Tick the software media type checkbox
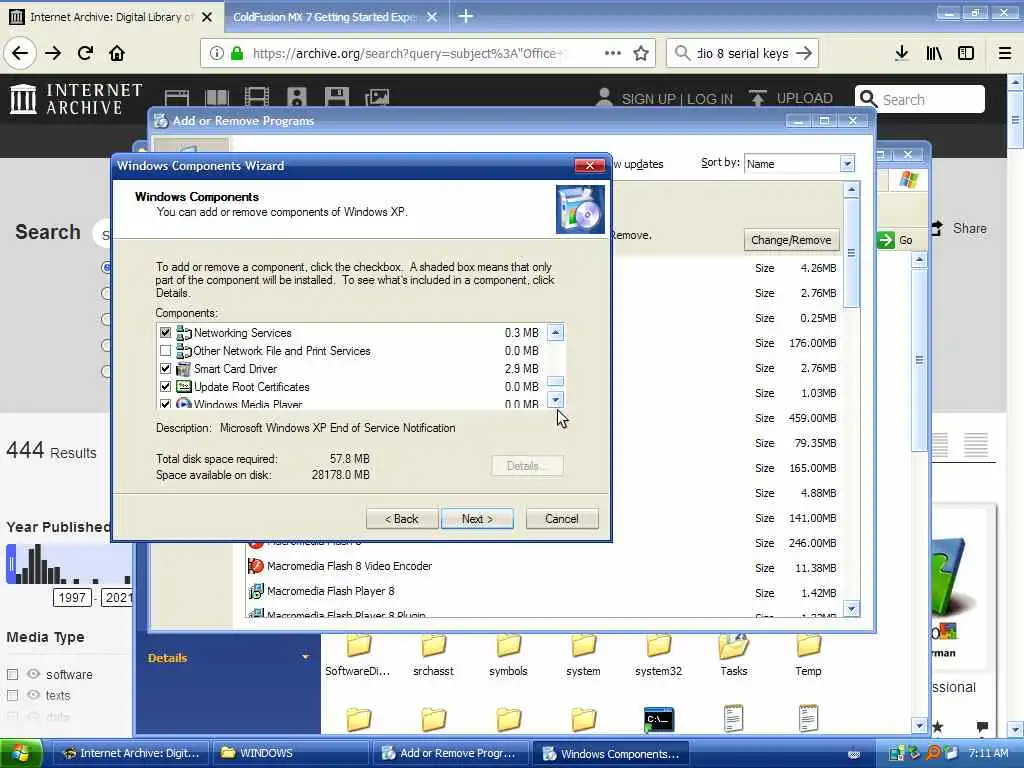 [x=12, y=674]
